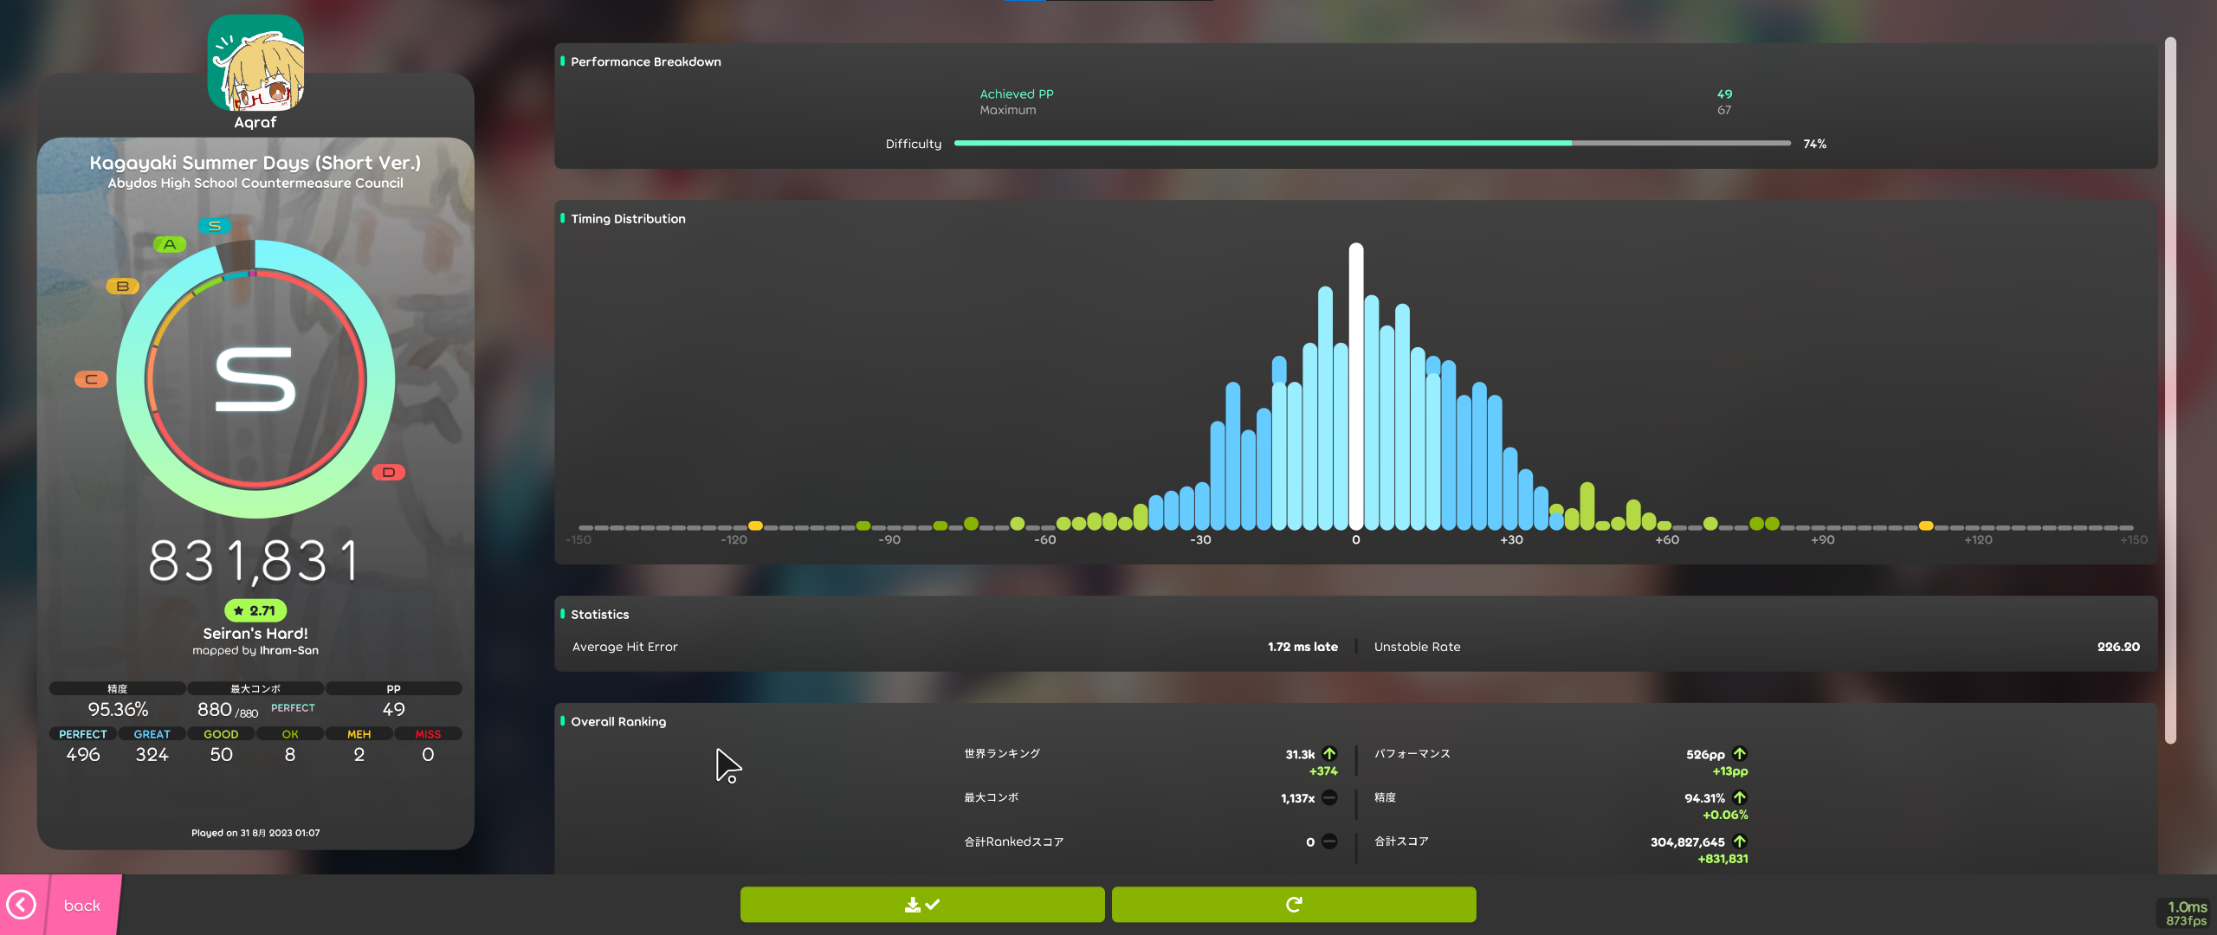2217x935 pixels.
Task: Click the green A grade badge
Action: tap(170, 244)
